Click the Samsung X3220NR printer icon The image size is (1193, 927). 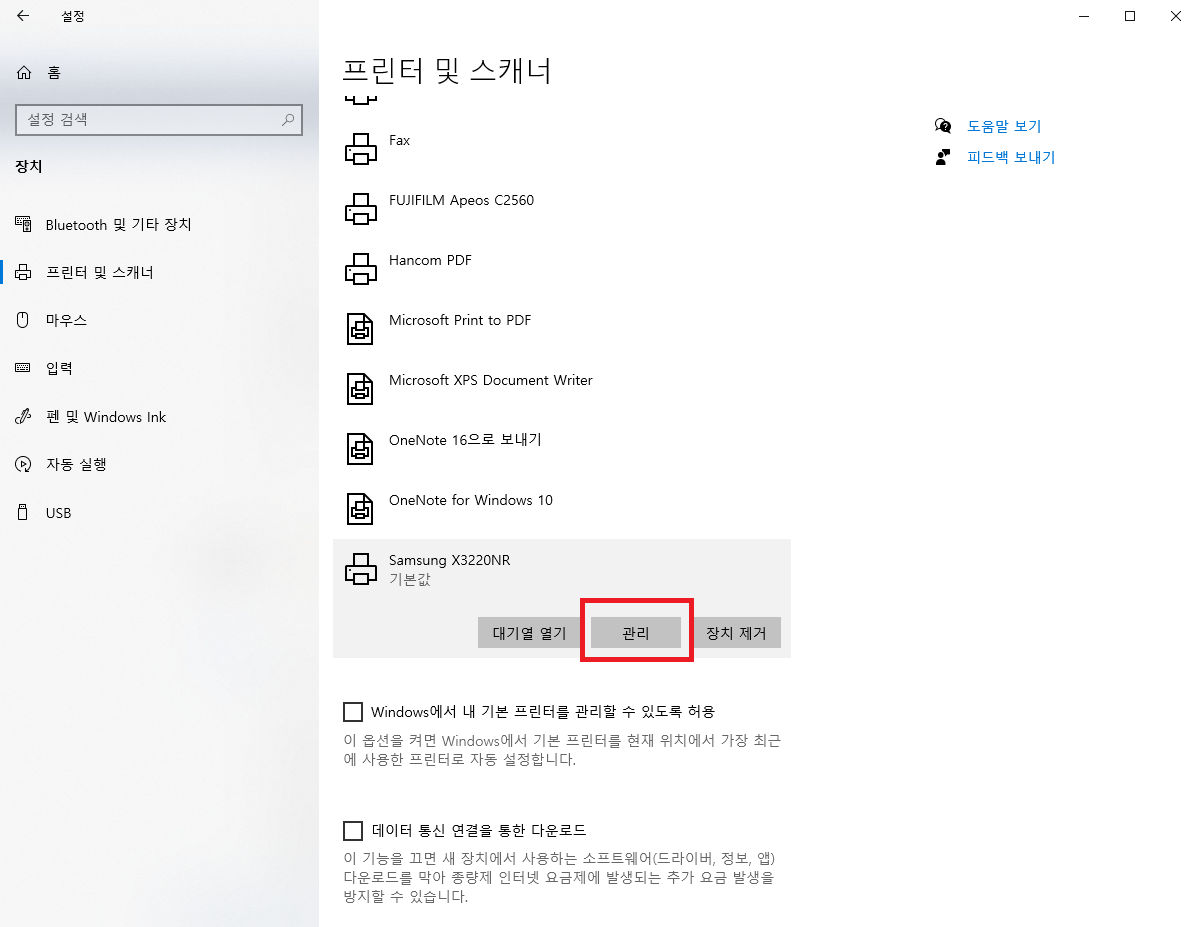[x=360, y=568]
